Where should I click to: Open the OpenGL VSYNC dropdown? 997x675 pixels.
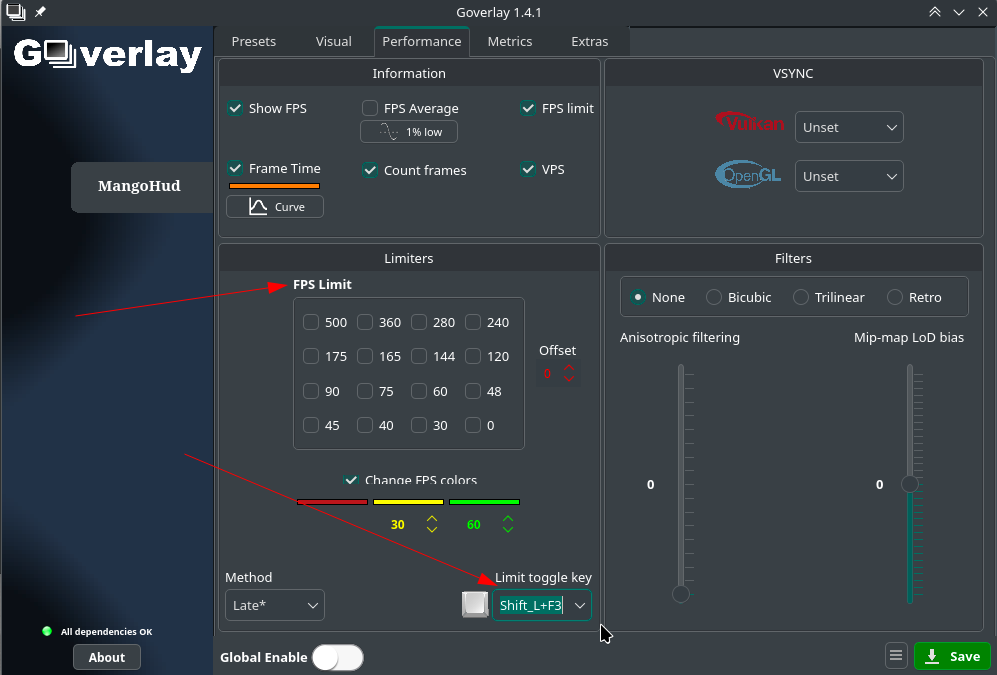849,176
